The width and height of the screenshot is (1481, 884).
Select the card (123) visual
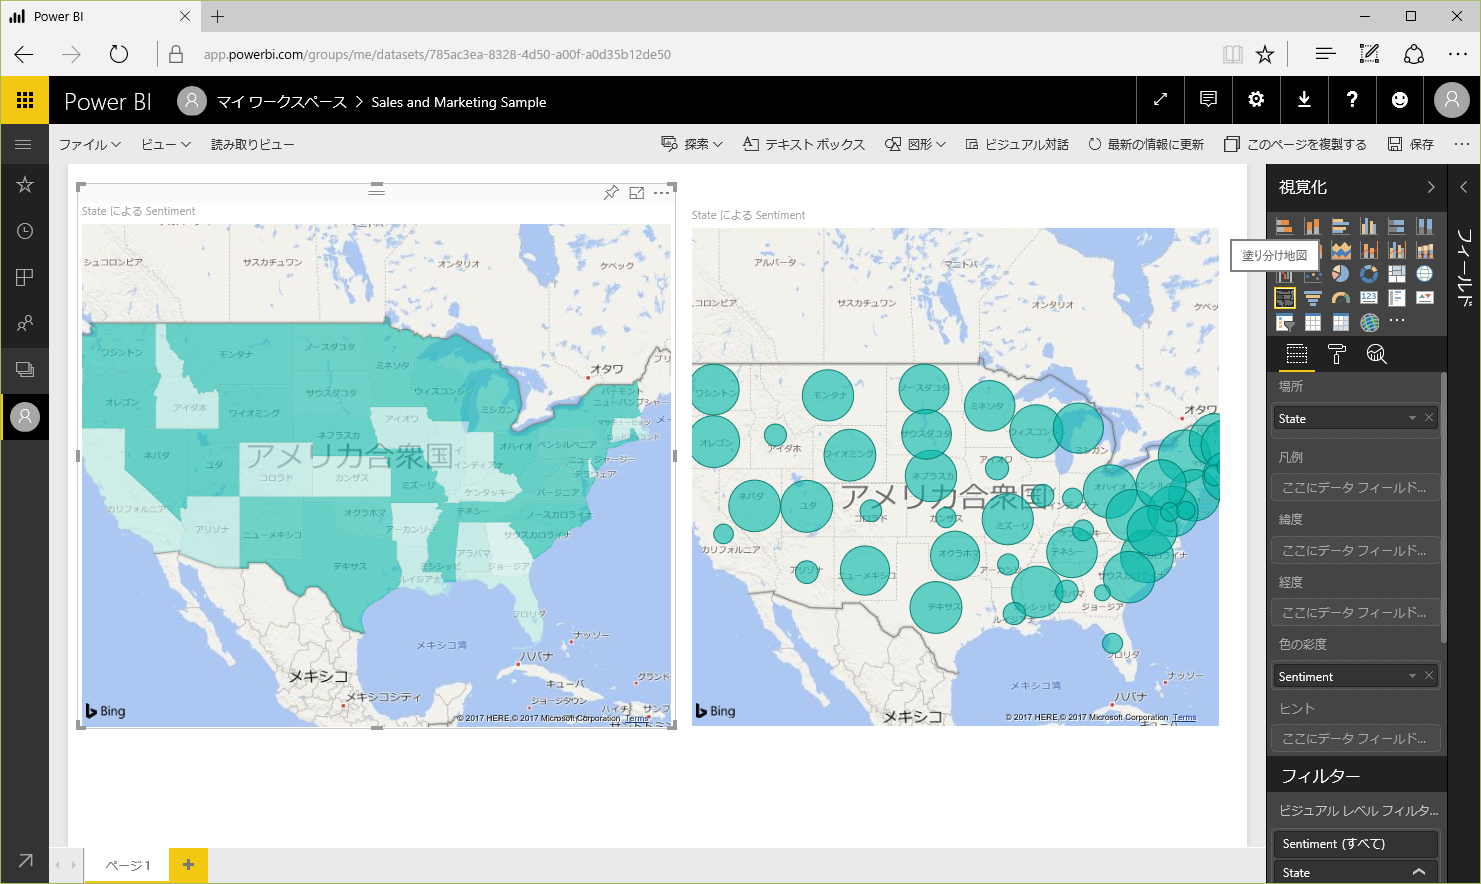[1369, 298]
